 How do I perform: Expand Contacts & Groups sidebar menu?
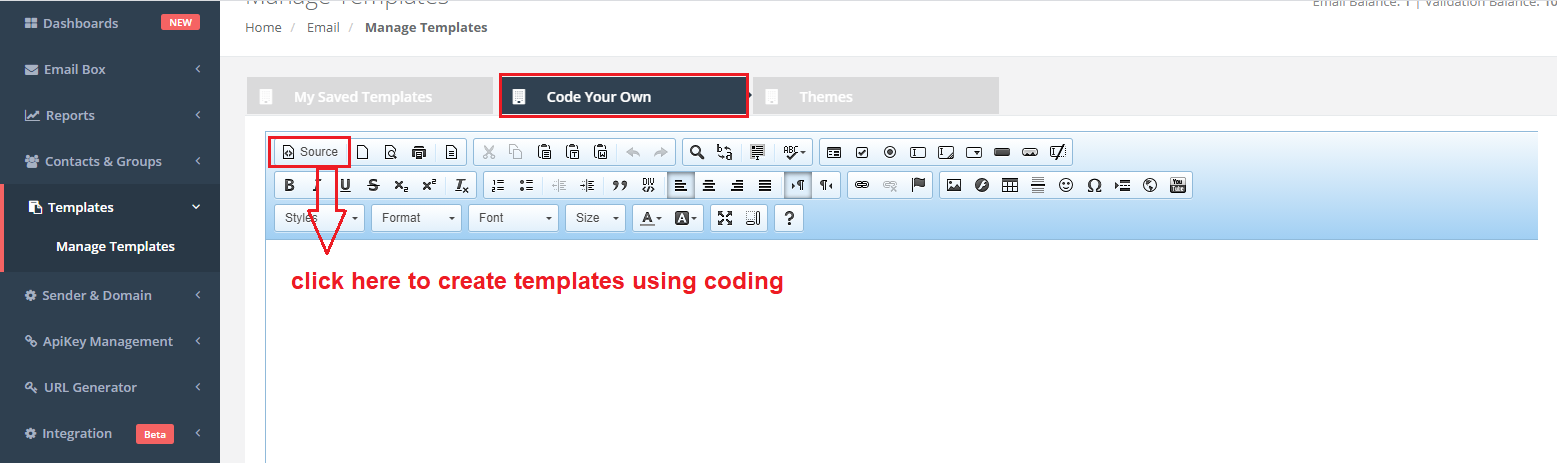(x=110, y=161)
